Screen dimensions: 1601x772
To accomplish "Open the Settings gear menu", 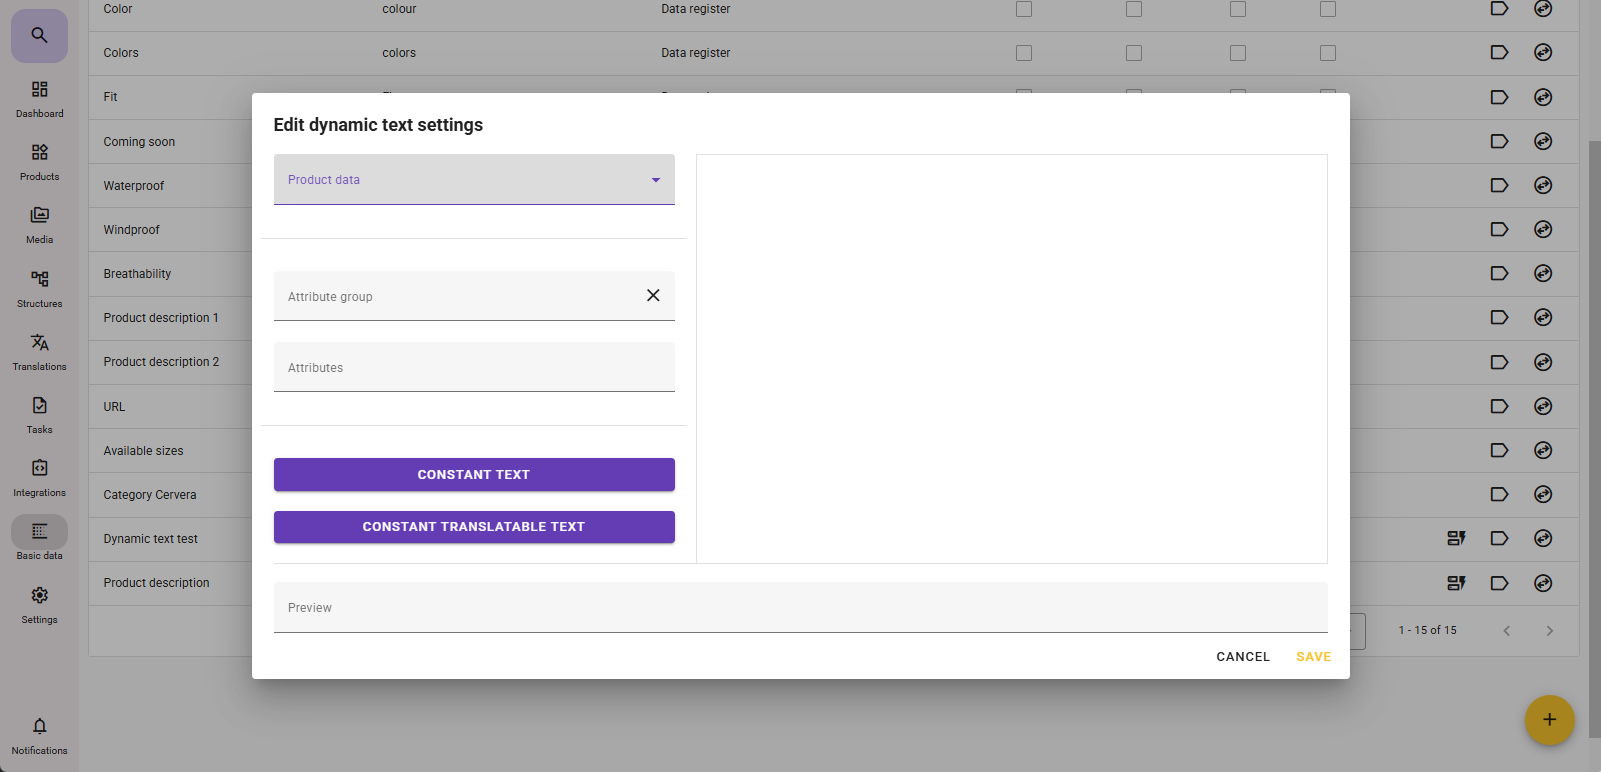I will click(x=39, y=605).
